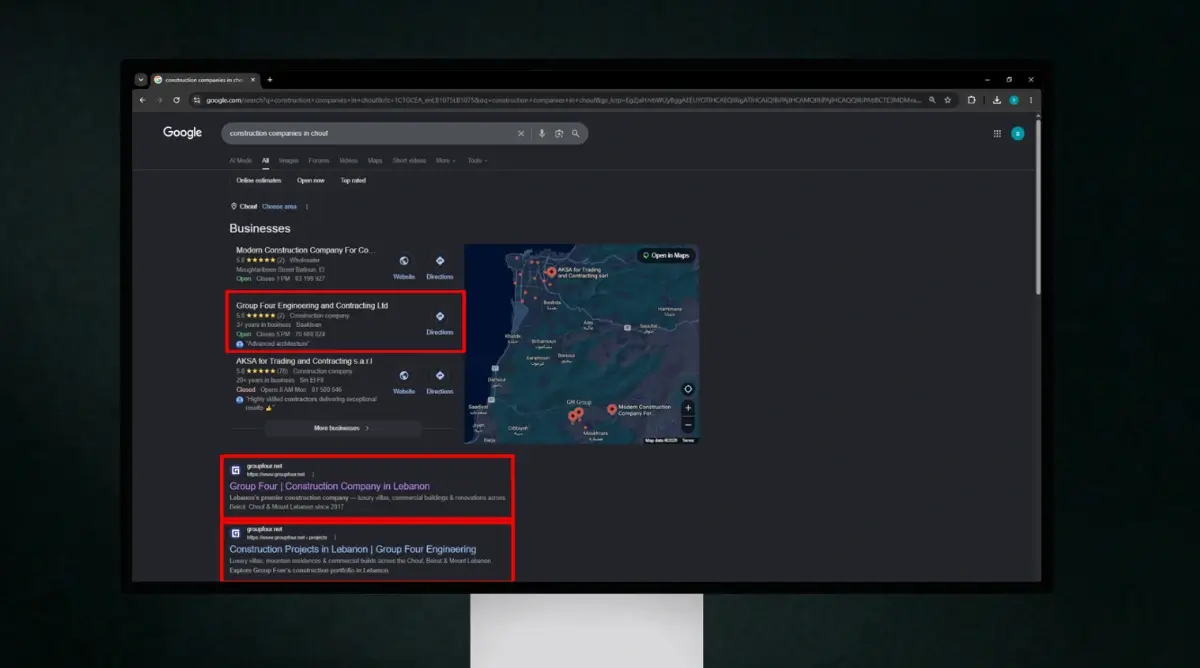Bookmark the page with the star icon
Screen dimensions: 1200x668
948,100
